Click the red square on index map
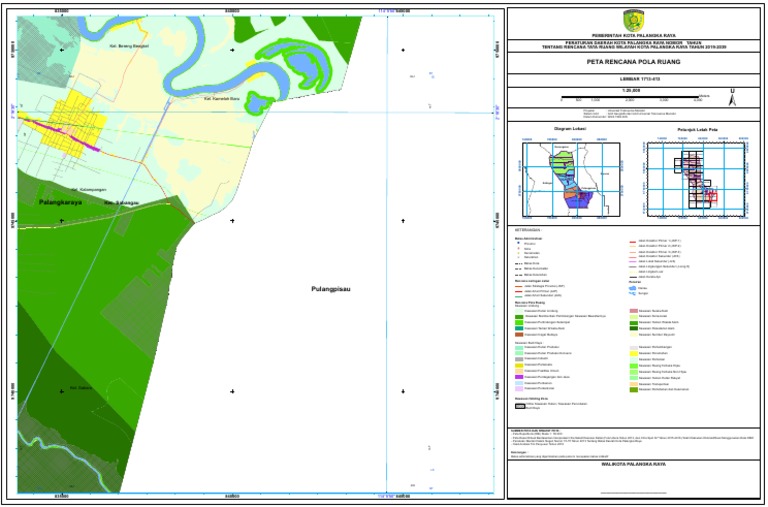This screenshot has width=768, height=507. click(x=711, y=195)
